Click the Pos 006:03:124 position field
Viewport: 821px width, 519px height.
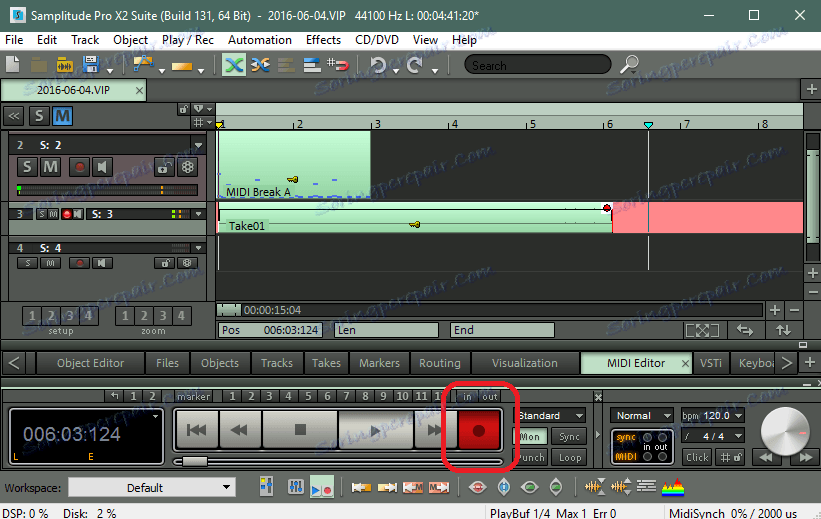[271, 330]
